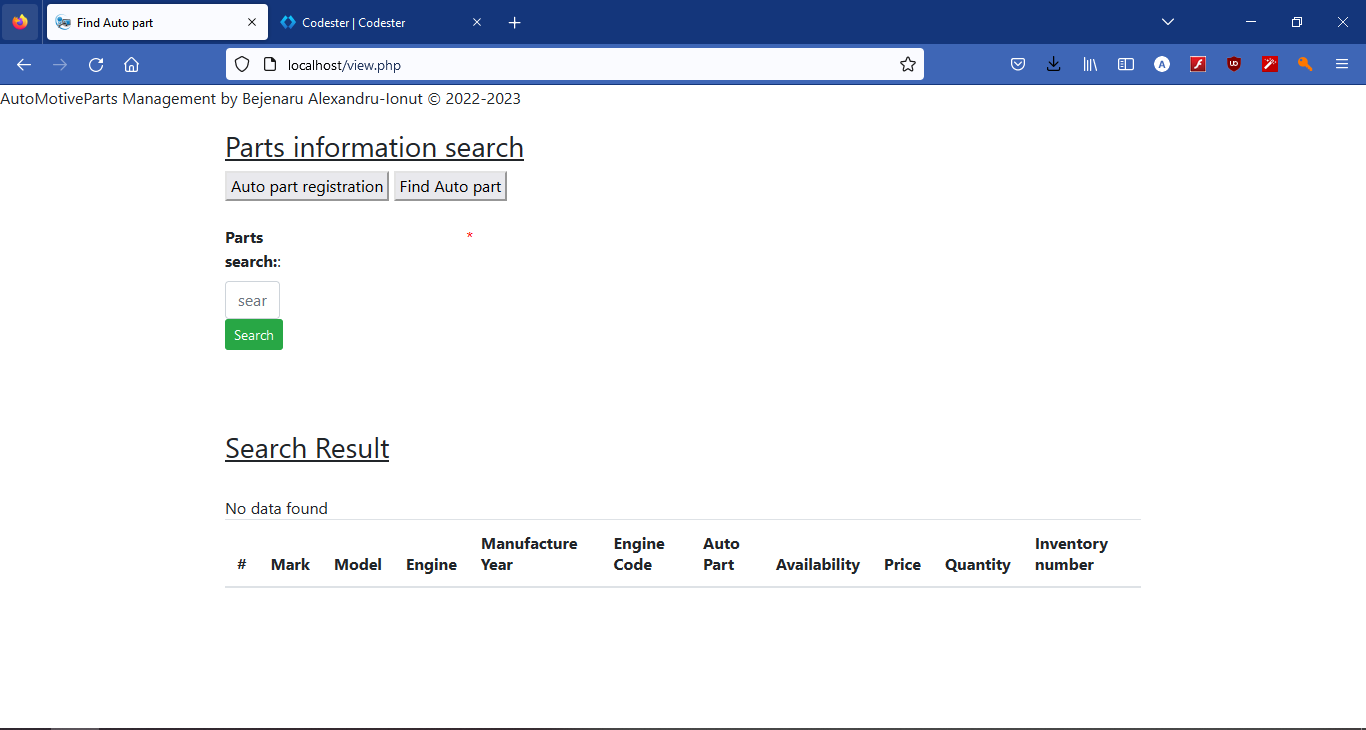Open the Firefox hamburger application menu

tap(1342, 65)
